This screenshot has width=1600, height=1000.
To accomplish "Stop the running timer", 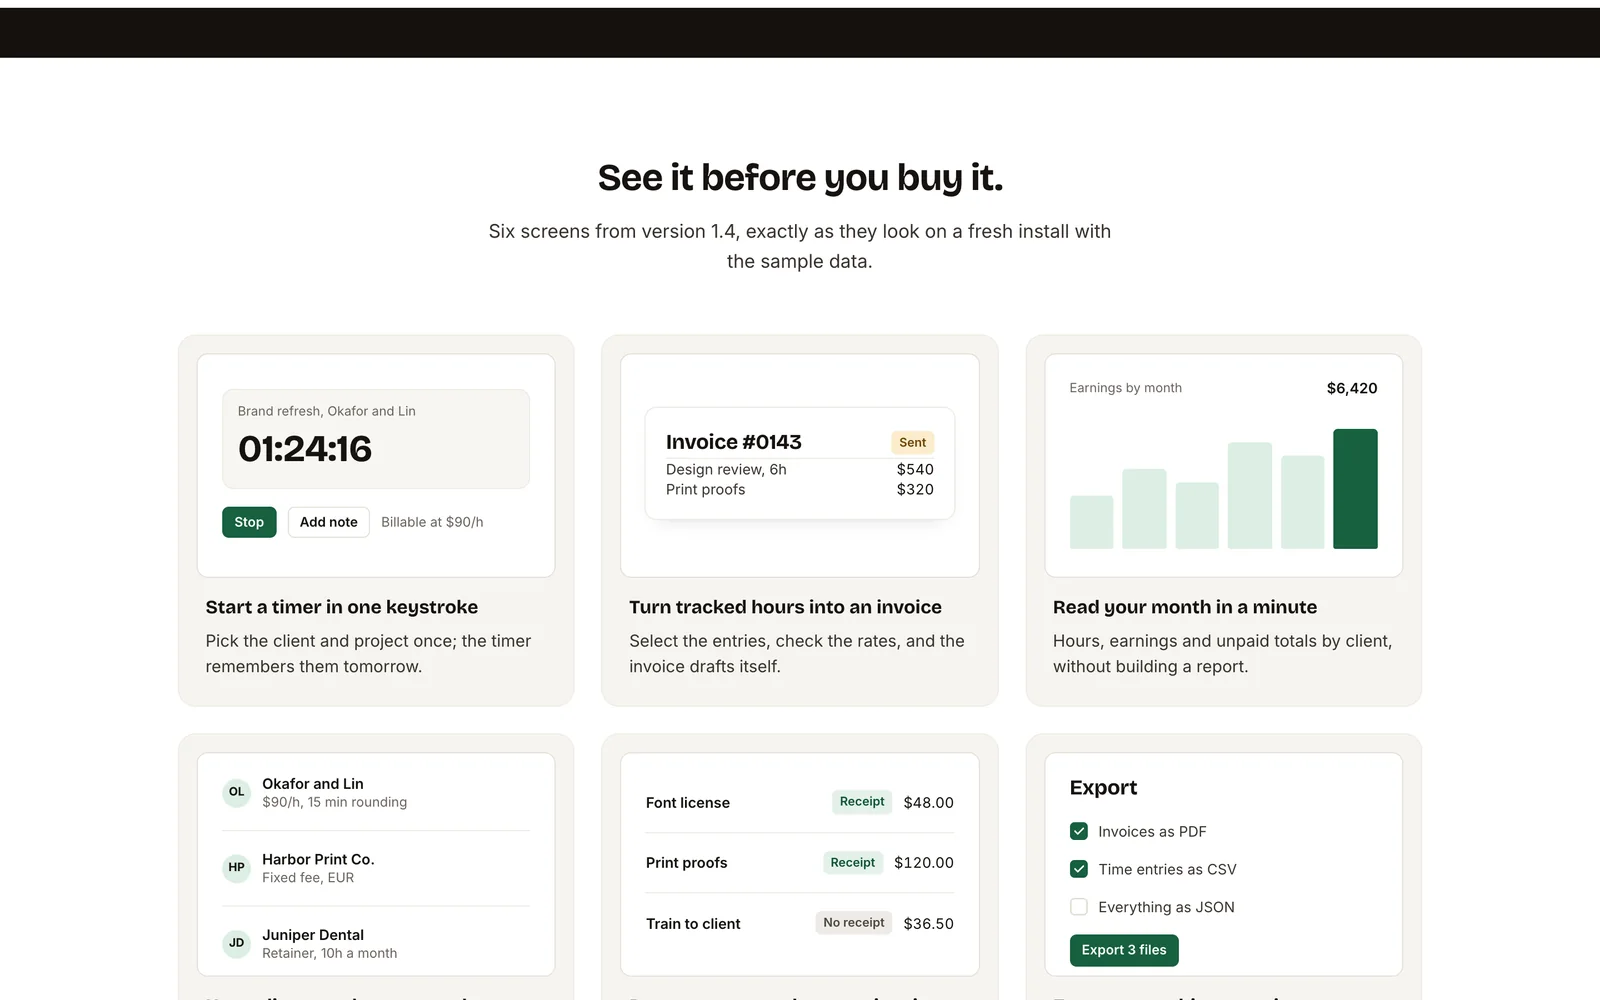I will coord(249,522).
